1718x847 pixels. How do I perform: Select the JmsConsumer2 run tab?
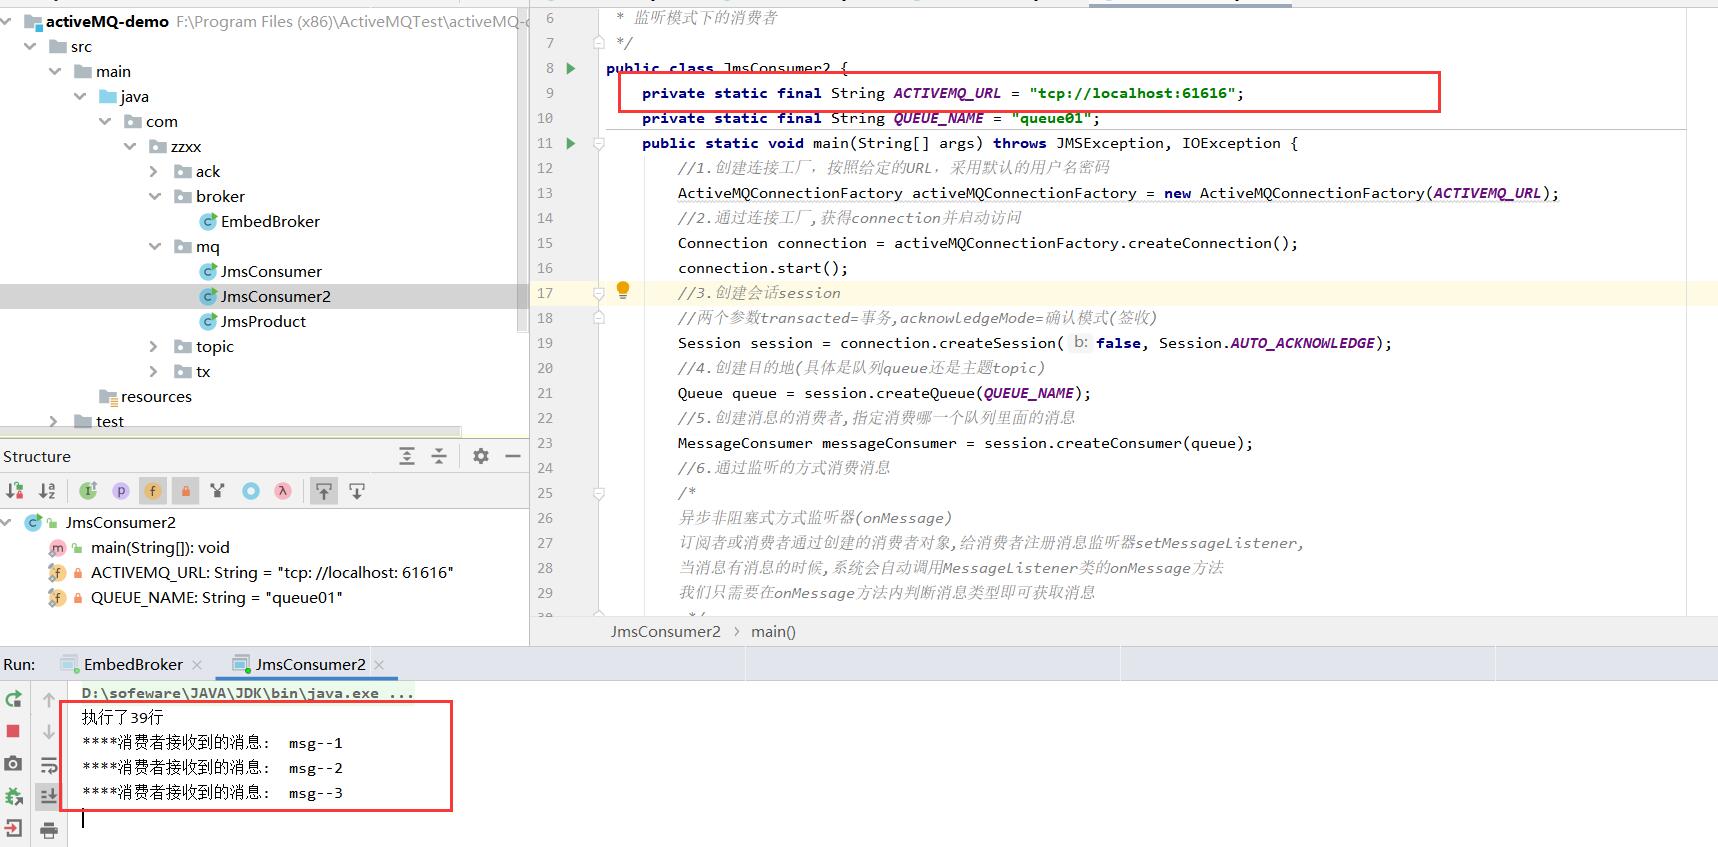click(x=309, y=664)
